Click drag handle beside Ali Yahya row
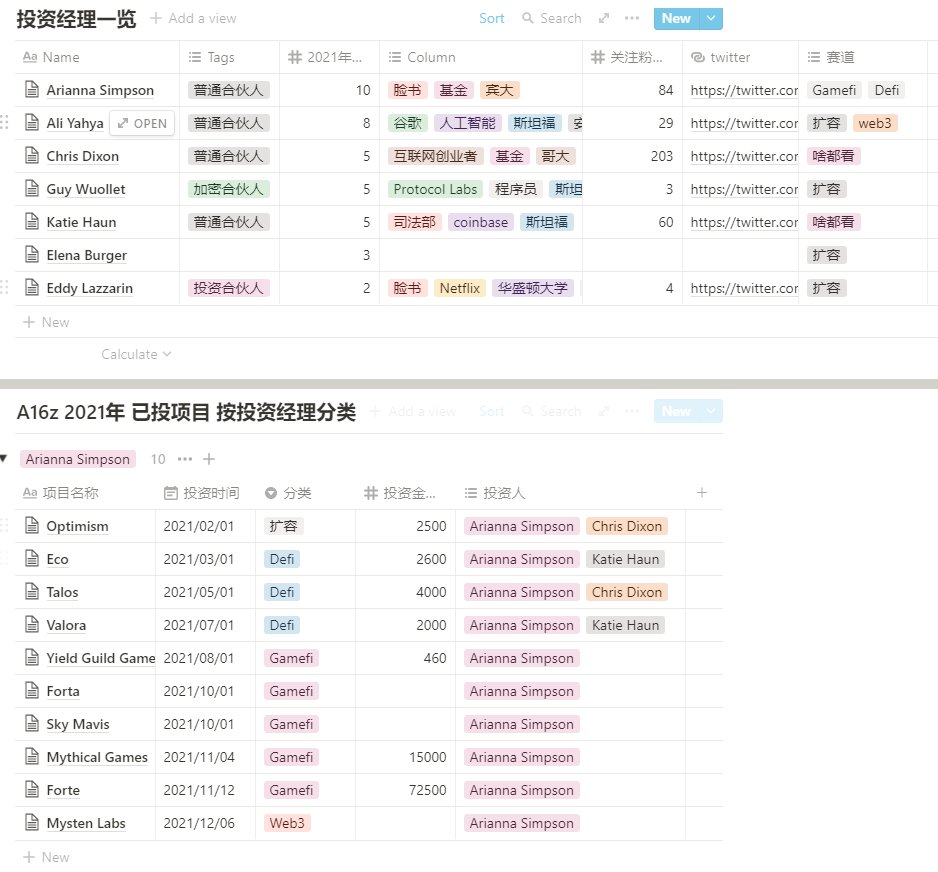Viewport: 938px width, 872px height. tap(4, 123)
